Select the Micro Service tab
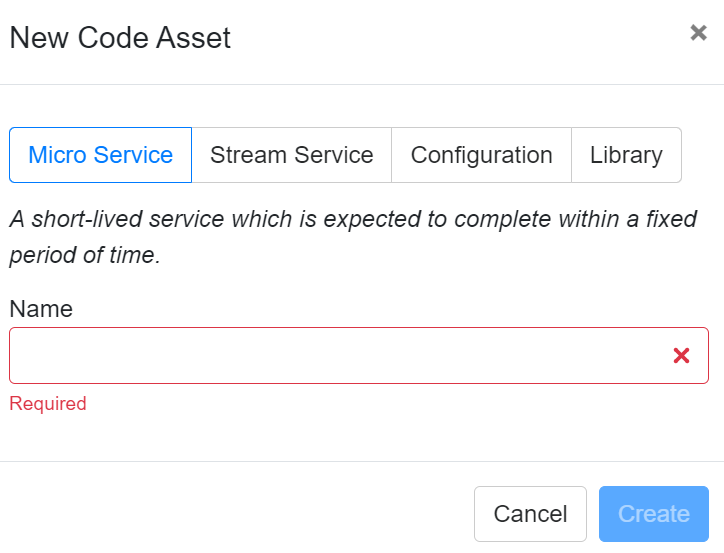The height and width of the screenshot is (553, 724). coord(100,155)
